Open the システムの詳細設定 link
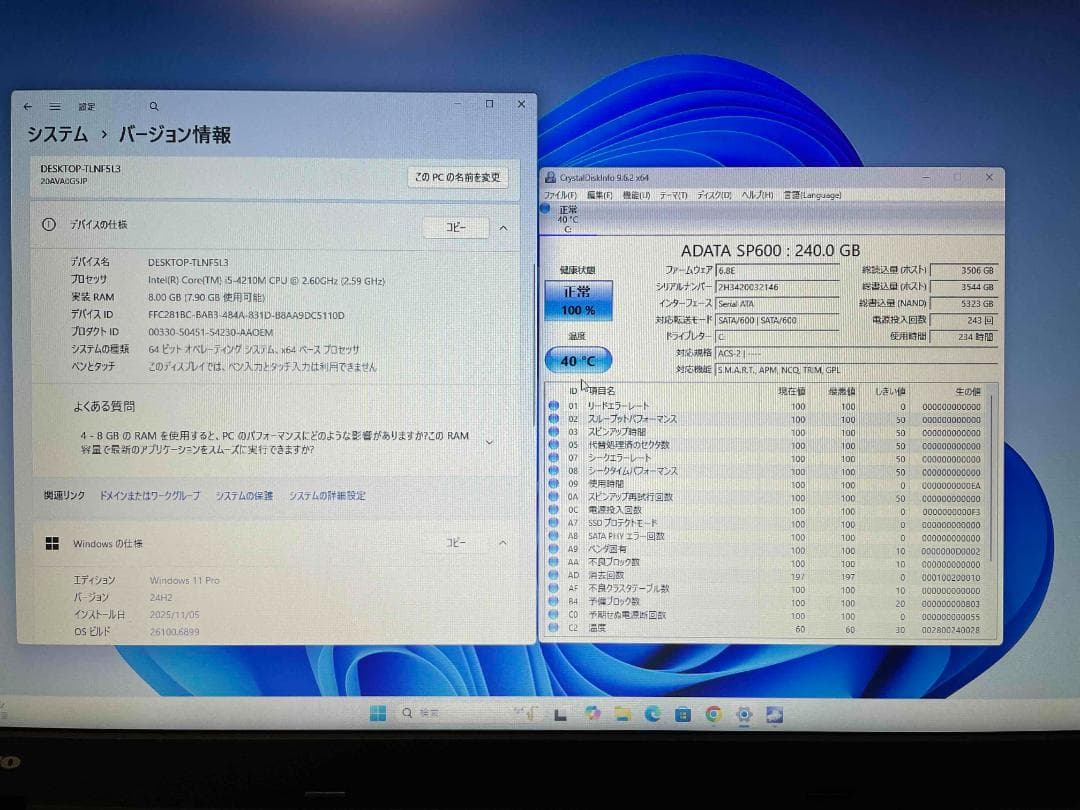 coord(329,495)
